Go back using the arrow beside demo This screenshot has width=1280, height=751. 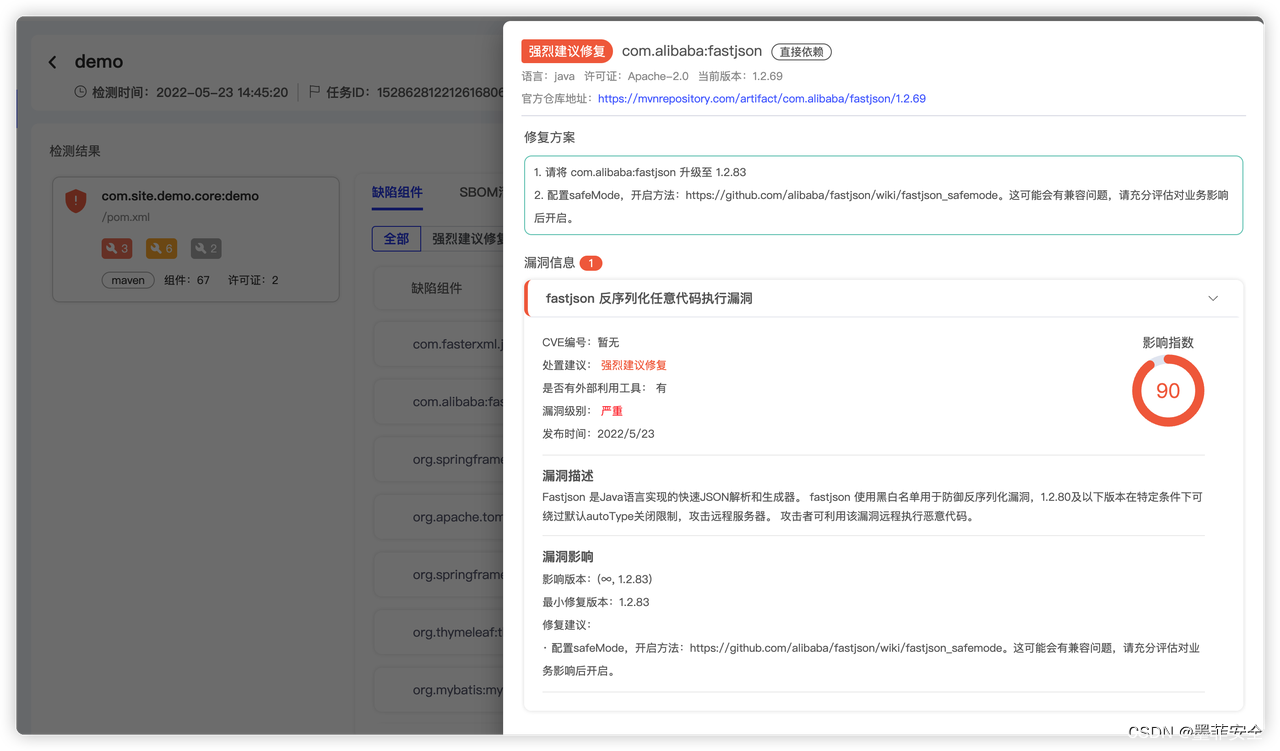click(x=53, y=62)
